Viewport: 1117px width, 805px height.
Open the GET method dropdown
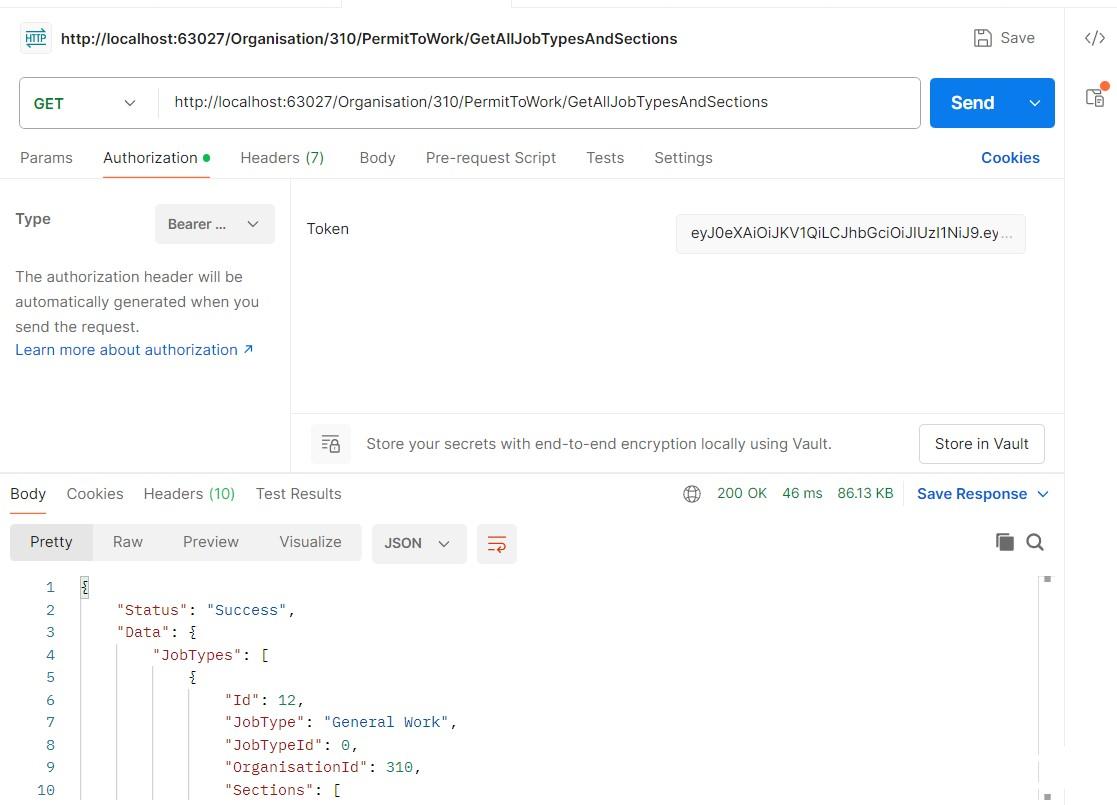[x=86, y=103]
